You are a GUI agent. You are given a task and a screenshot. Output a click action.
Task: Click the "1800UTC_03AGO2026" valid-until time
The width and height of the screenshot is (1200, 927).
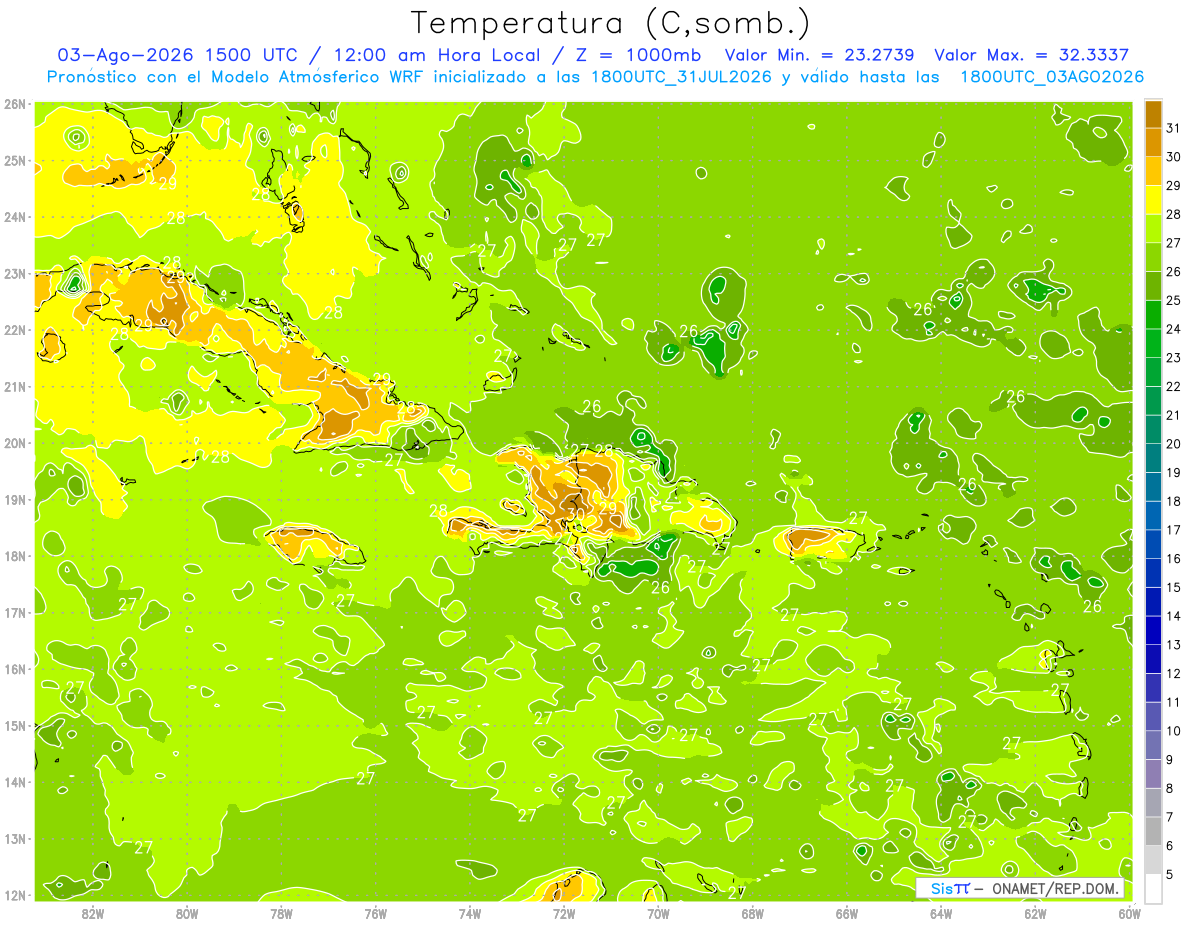pos(1052,76)
